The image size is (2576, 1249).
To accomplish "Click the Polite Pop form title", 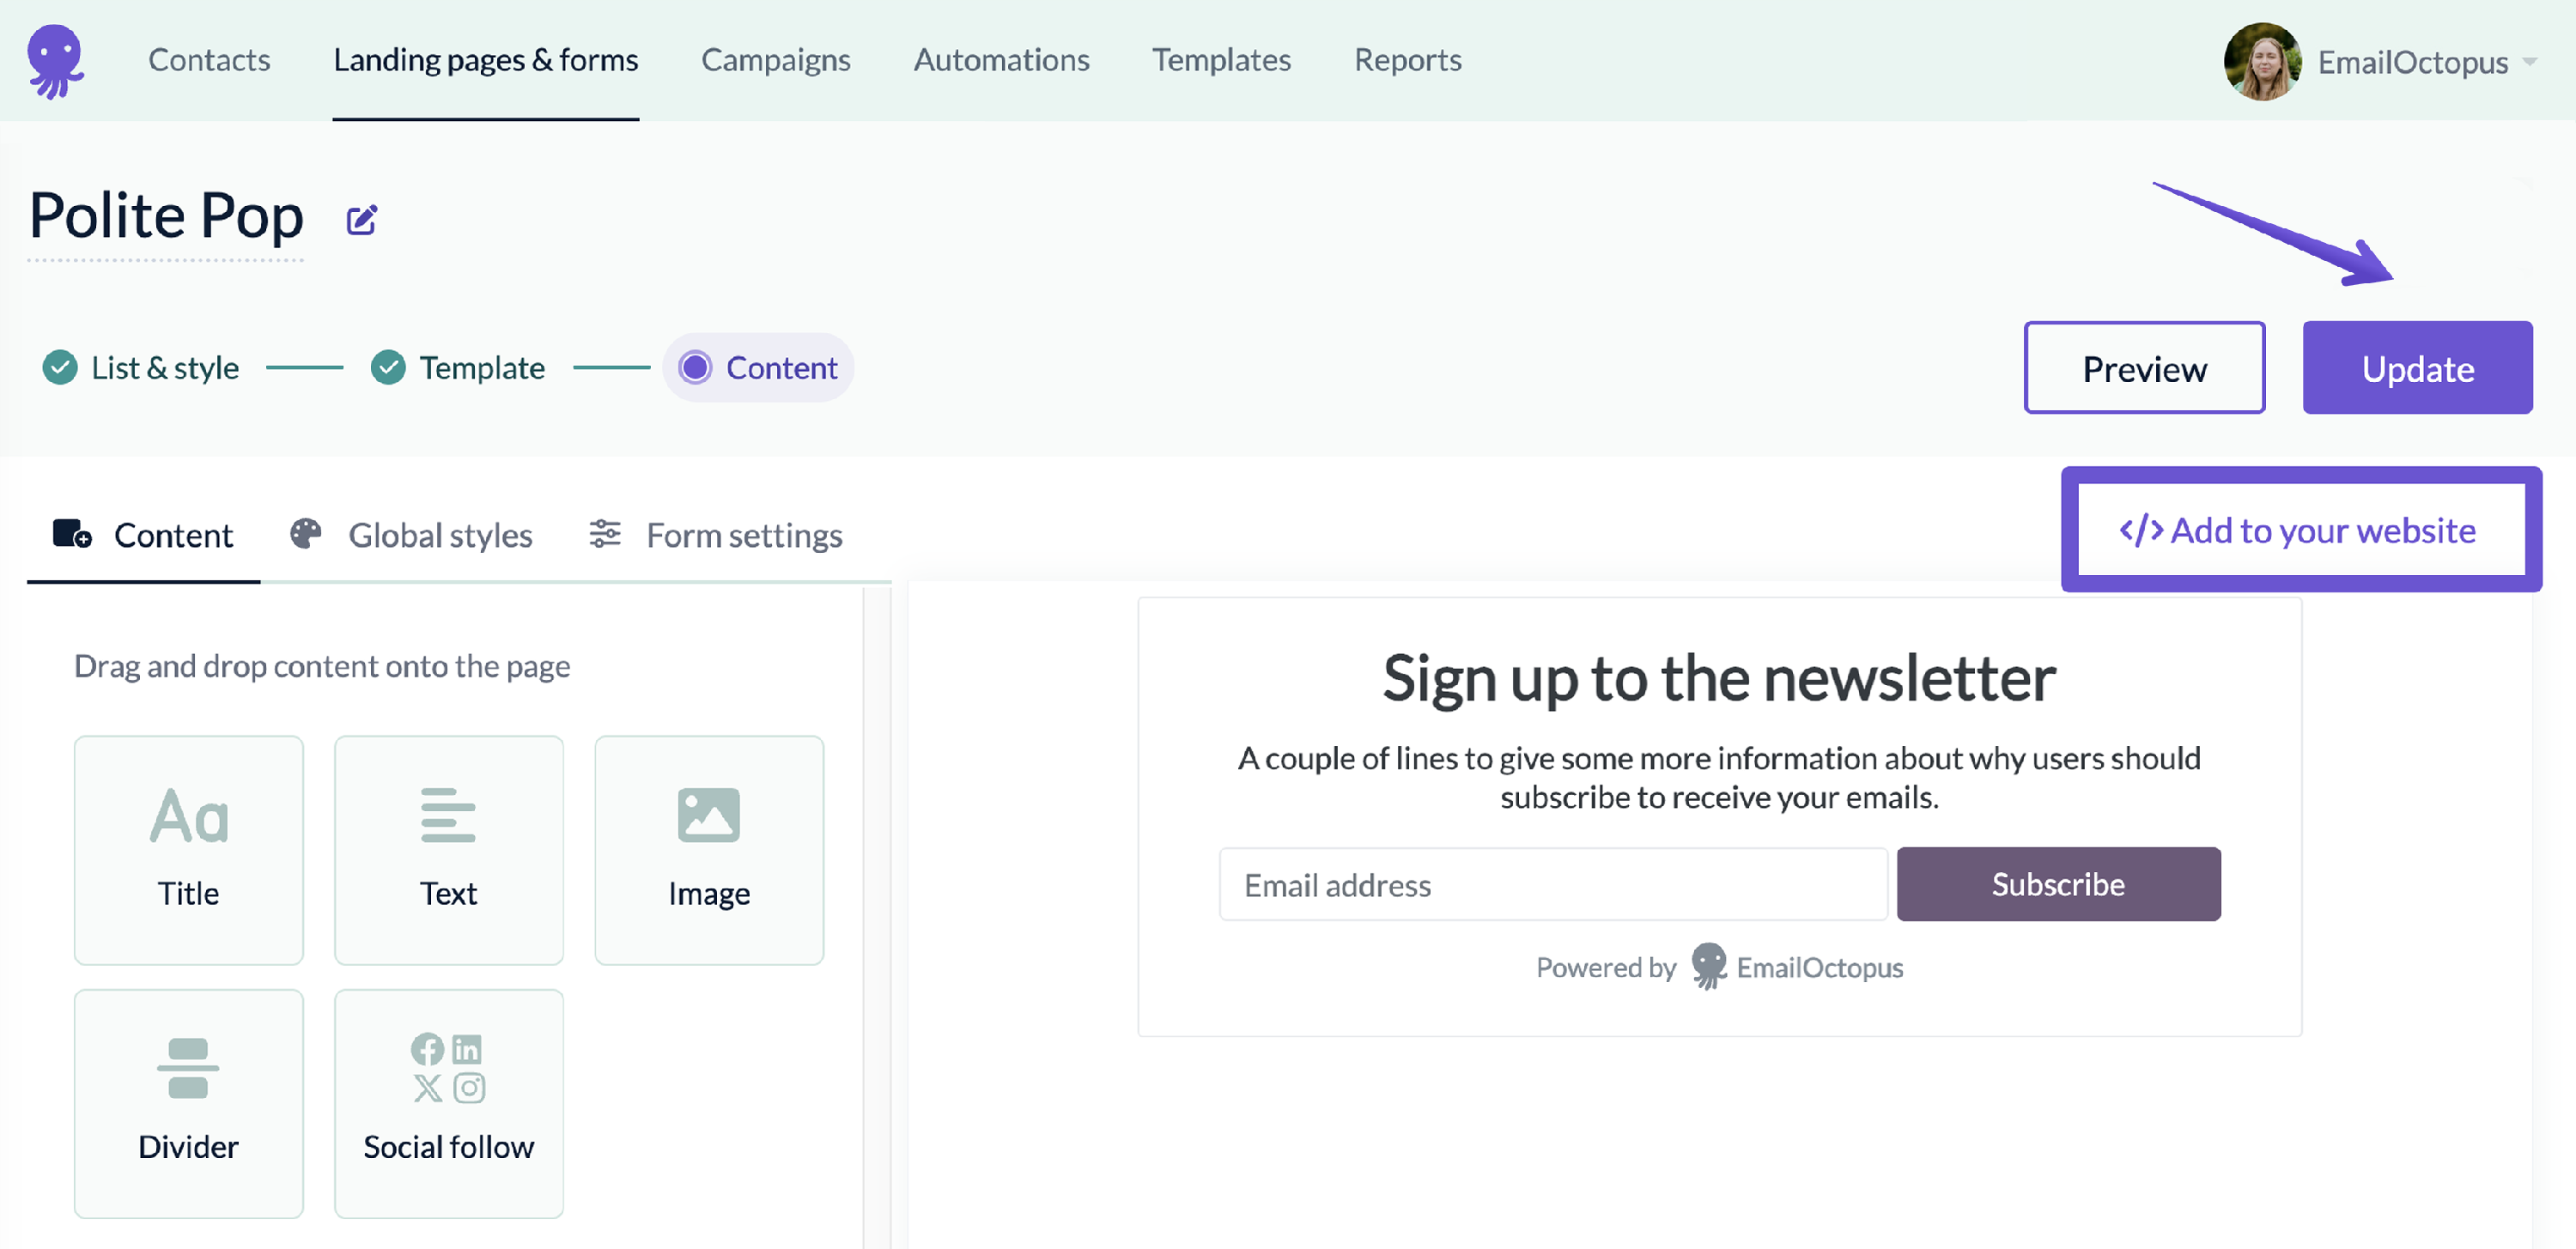I will pos(166,216).
